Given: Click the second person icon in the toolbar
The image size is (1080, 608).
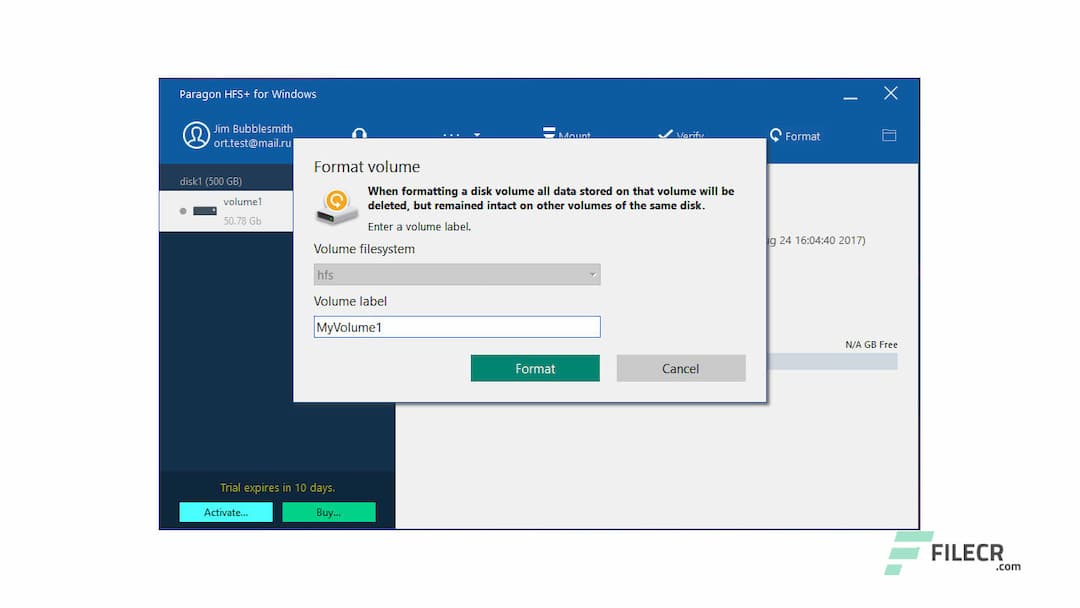Looking at the screenshot, I should [358, 133].
